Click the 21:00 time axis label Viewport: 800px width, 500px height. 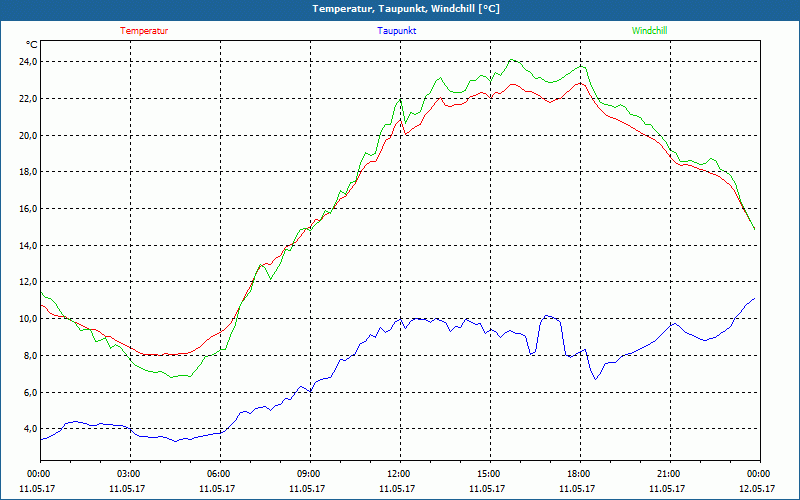point(670,474)
